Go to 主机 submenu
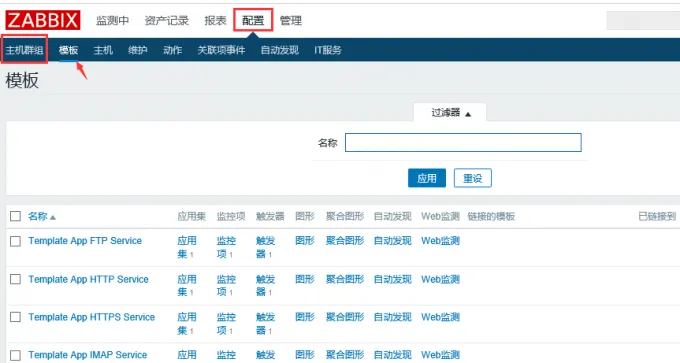680x363 pixels. point(103,50)
